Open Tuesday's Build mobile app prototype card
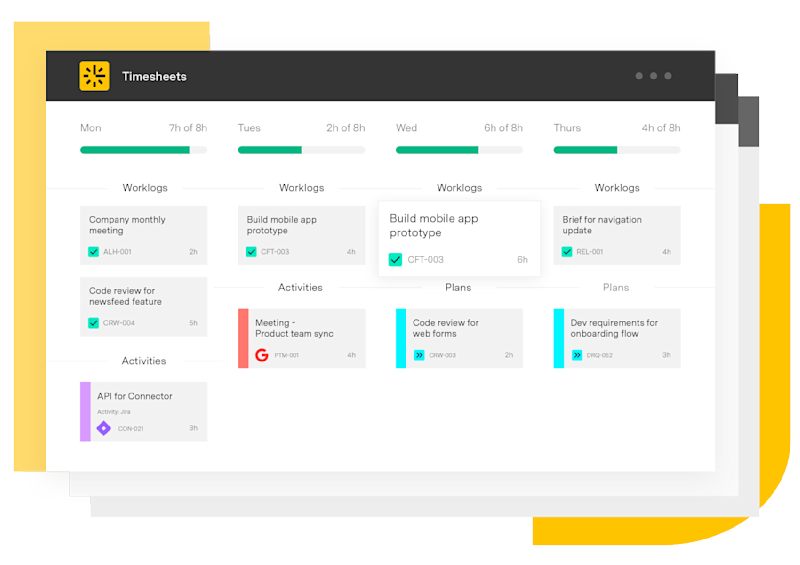This screenshot has width=800, height=565. tap(302, 235)
